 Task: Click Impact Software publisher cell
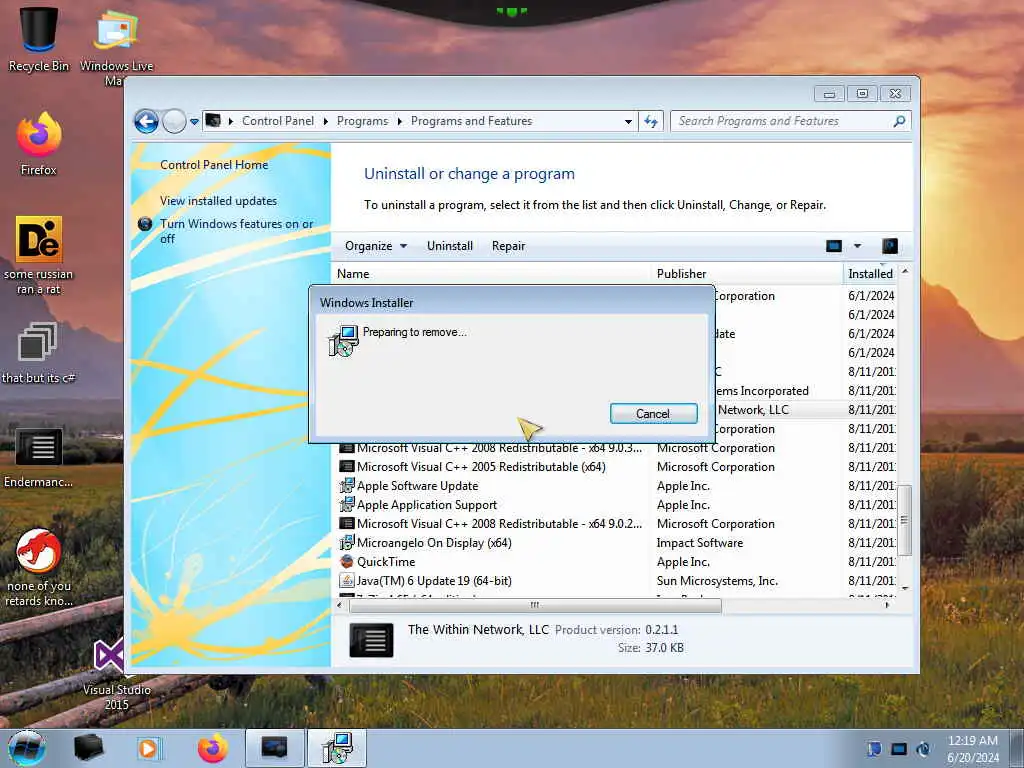pos(699,543)
